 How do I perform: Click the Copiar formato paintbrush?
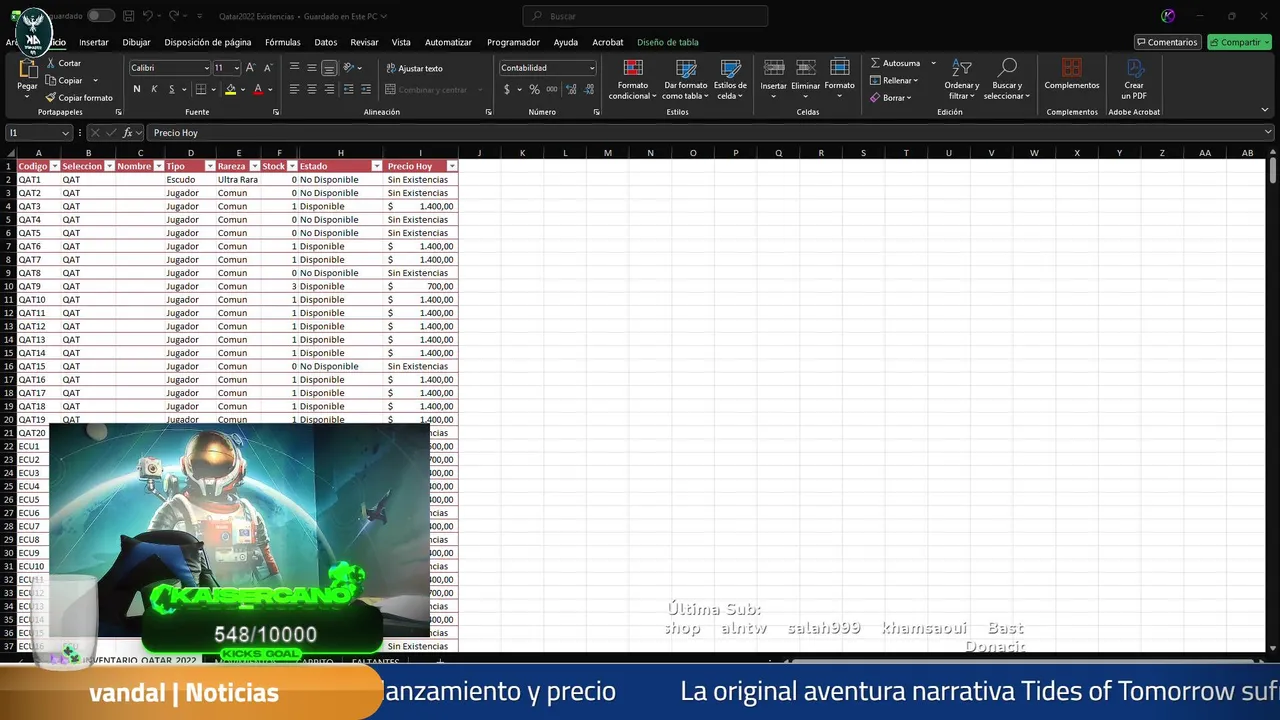click(51, 98)
